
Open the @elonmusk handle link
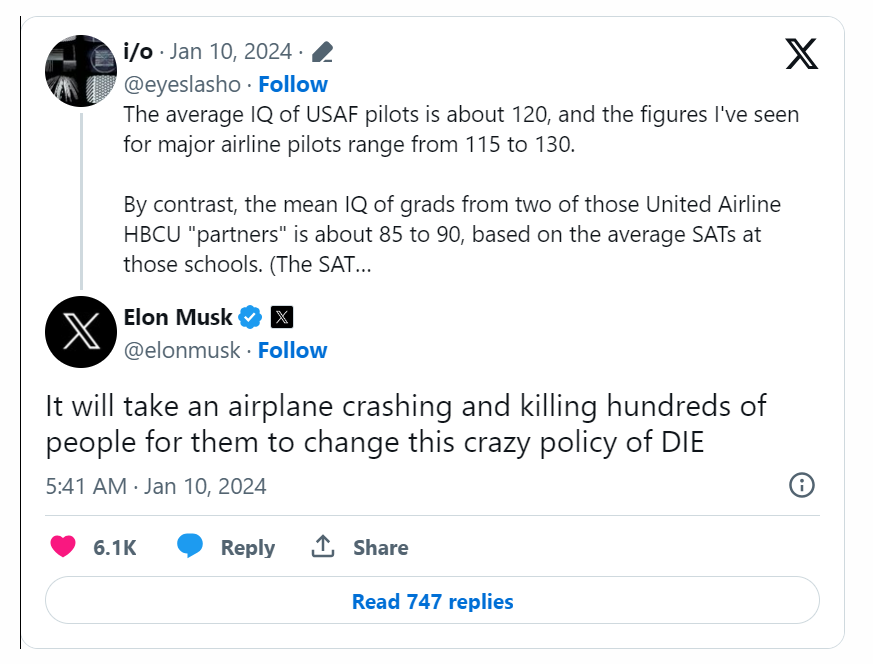pos(182,351)
